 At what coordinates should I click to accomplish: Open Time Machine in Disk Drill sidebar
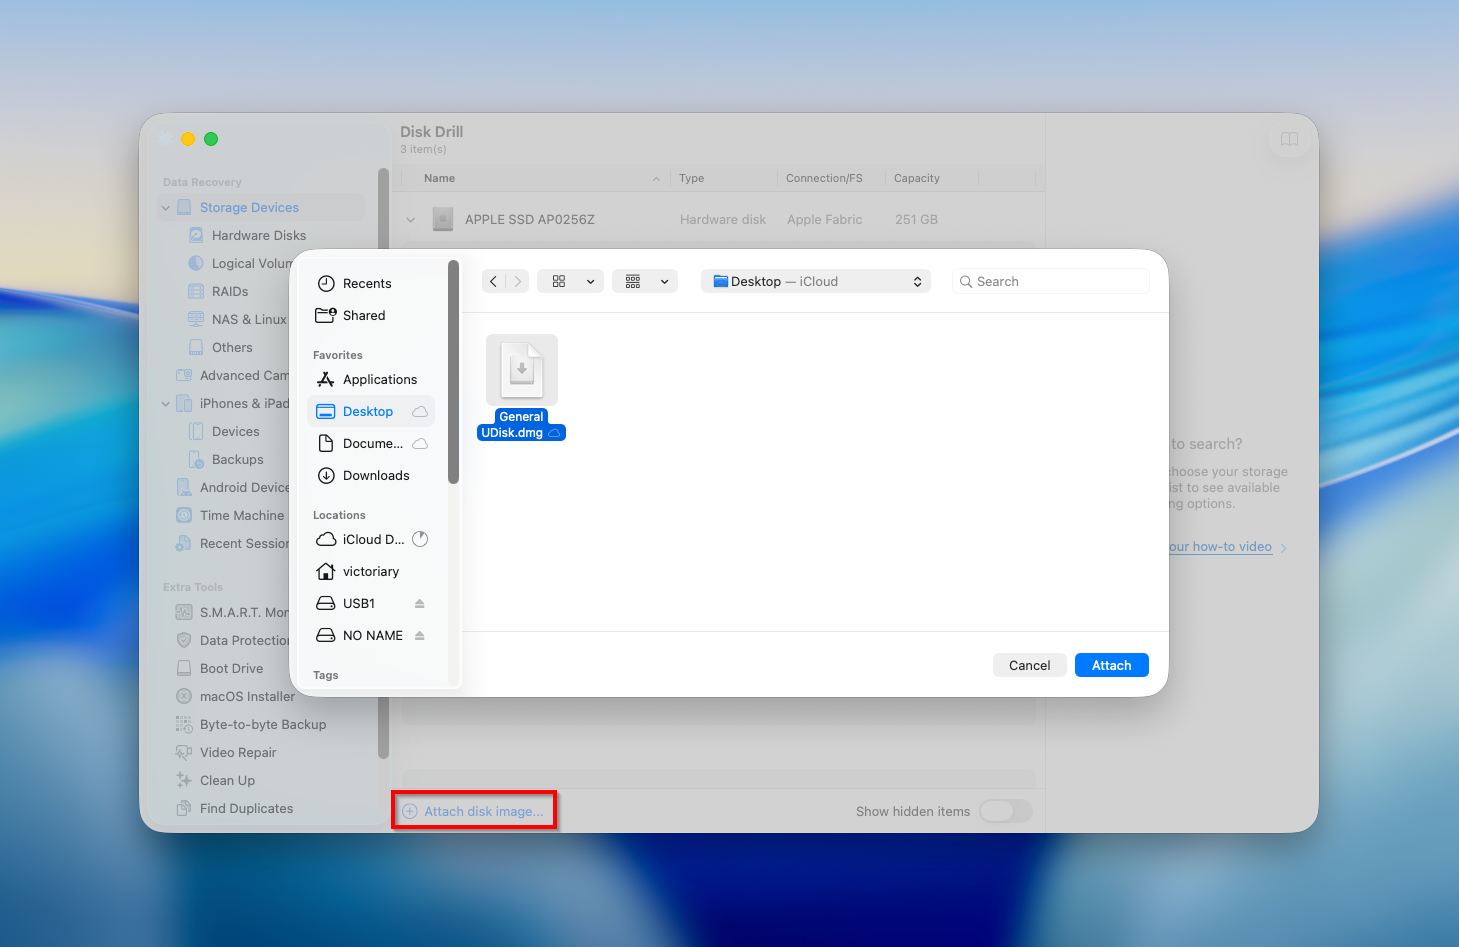[x=241, y=515]
